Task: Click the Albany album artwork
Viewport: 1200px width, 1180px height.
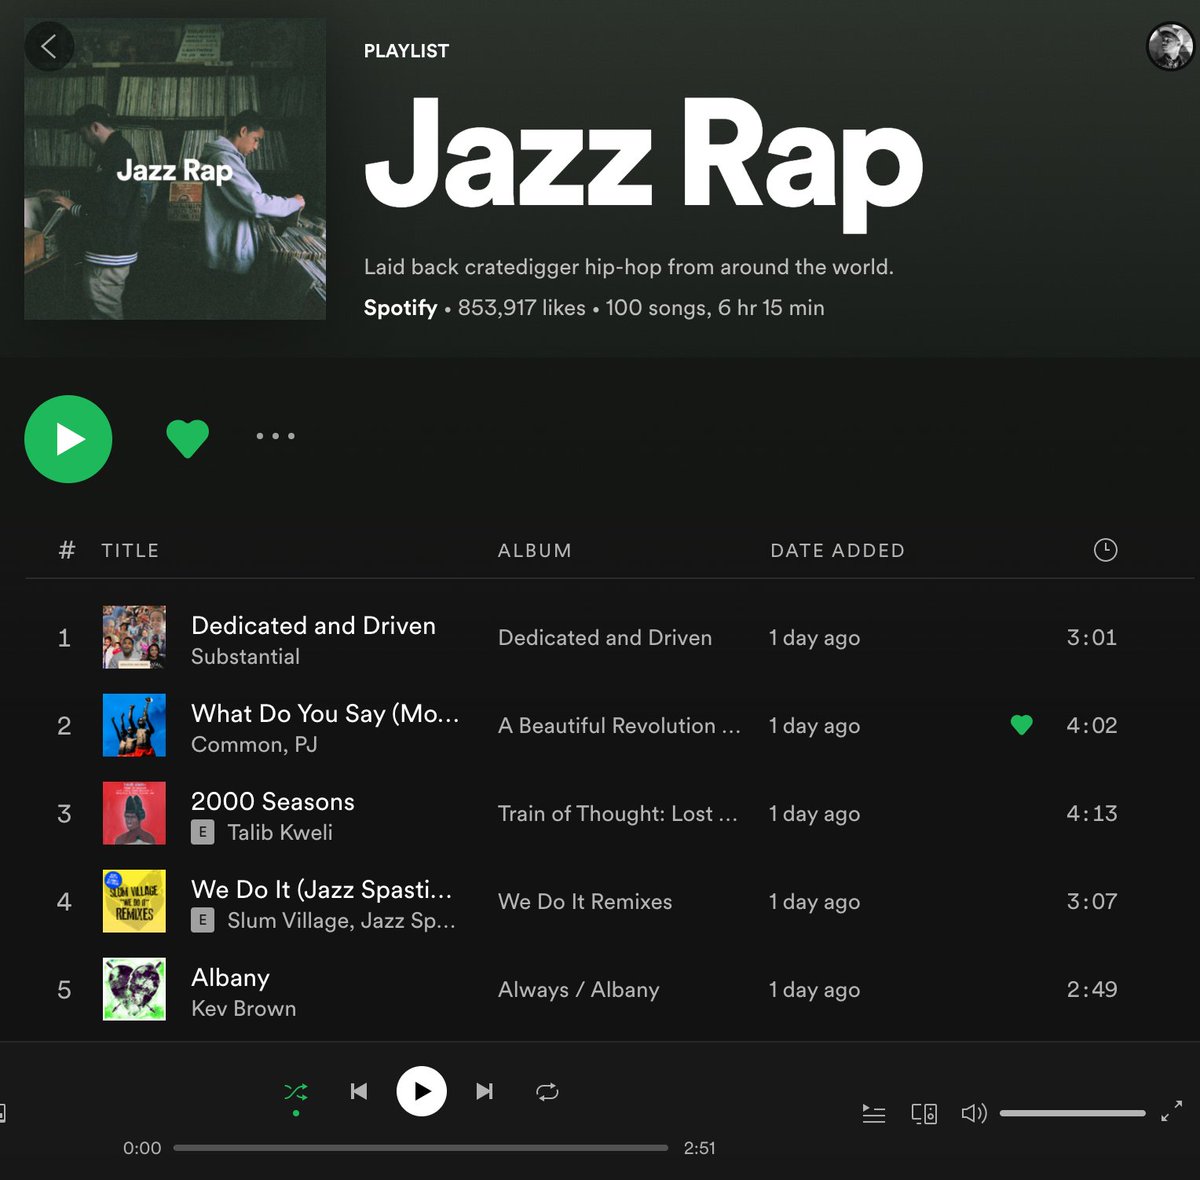Action: pyautogui.click(x=134, y=989)
